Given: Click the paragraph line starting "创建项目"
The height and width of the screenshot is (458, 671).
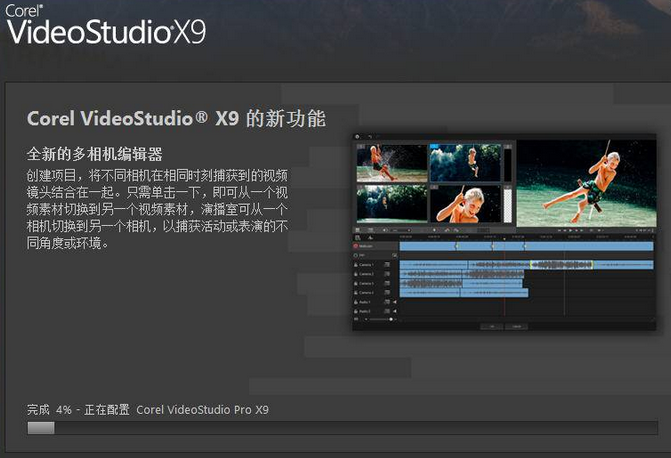Looking at the screenshot, I should pyautogui.click(x=157, y=175).
